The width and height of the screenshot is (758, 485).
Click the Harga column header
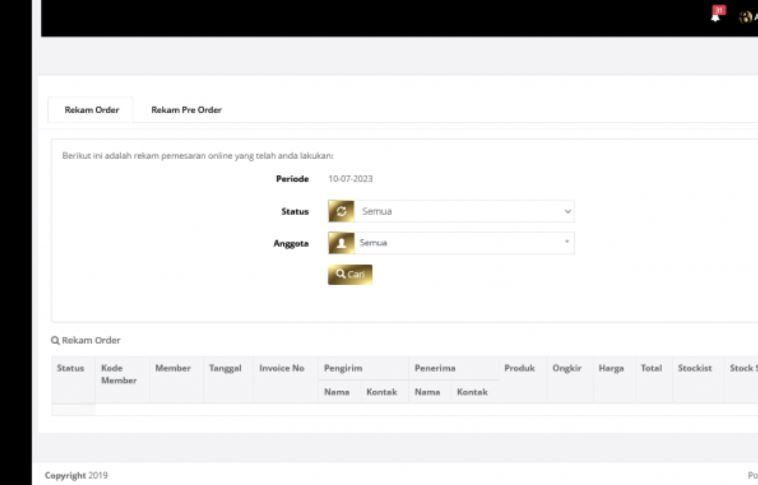(x=611, y=368)
